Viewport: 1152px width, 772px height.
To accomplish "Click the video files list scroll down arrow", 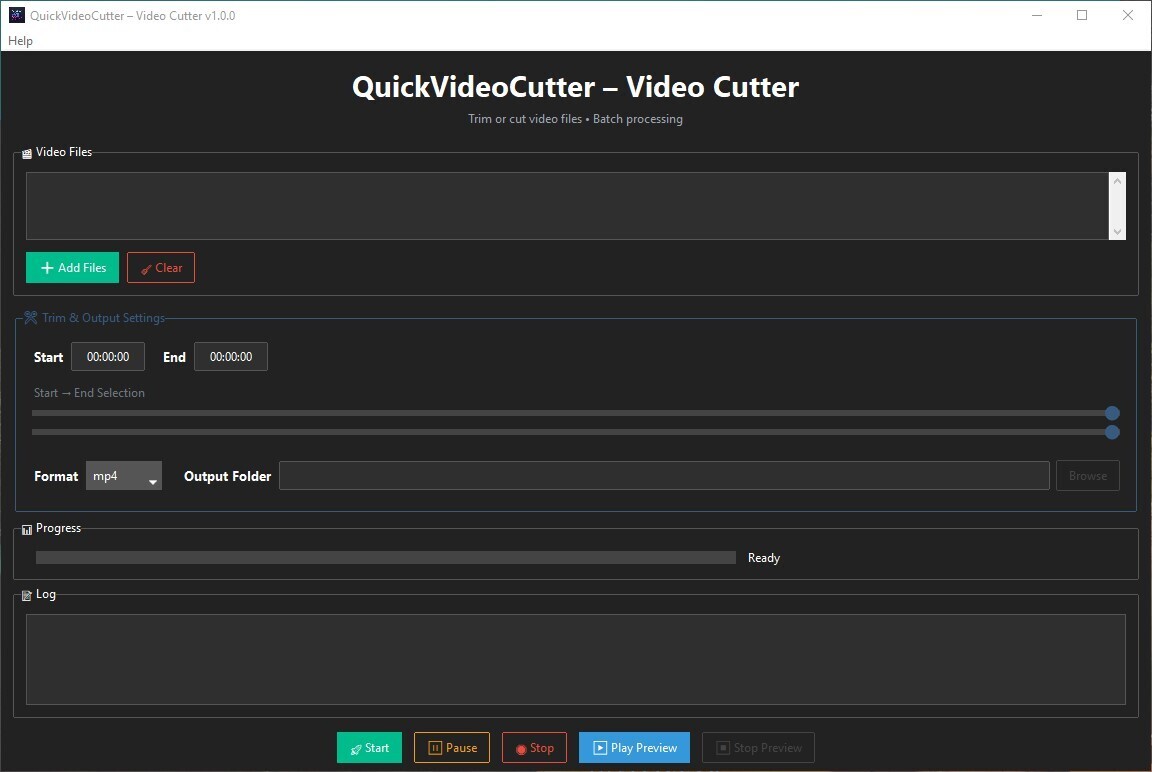I will coord(1117,231).
